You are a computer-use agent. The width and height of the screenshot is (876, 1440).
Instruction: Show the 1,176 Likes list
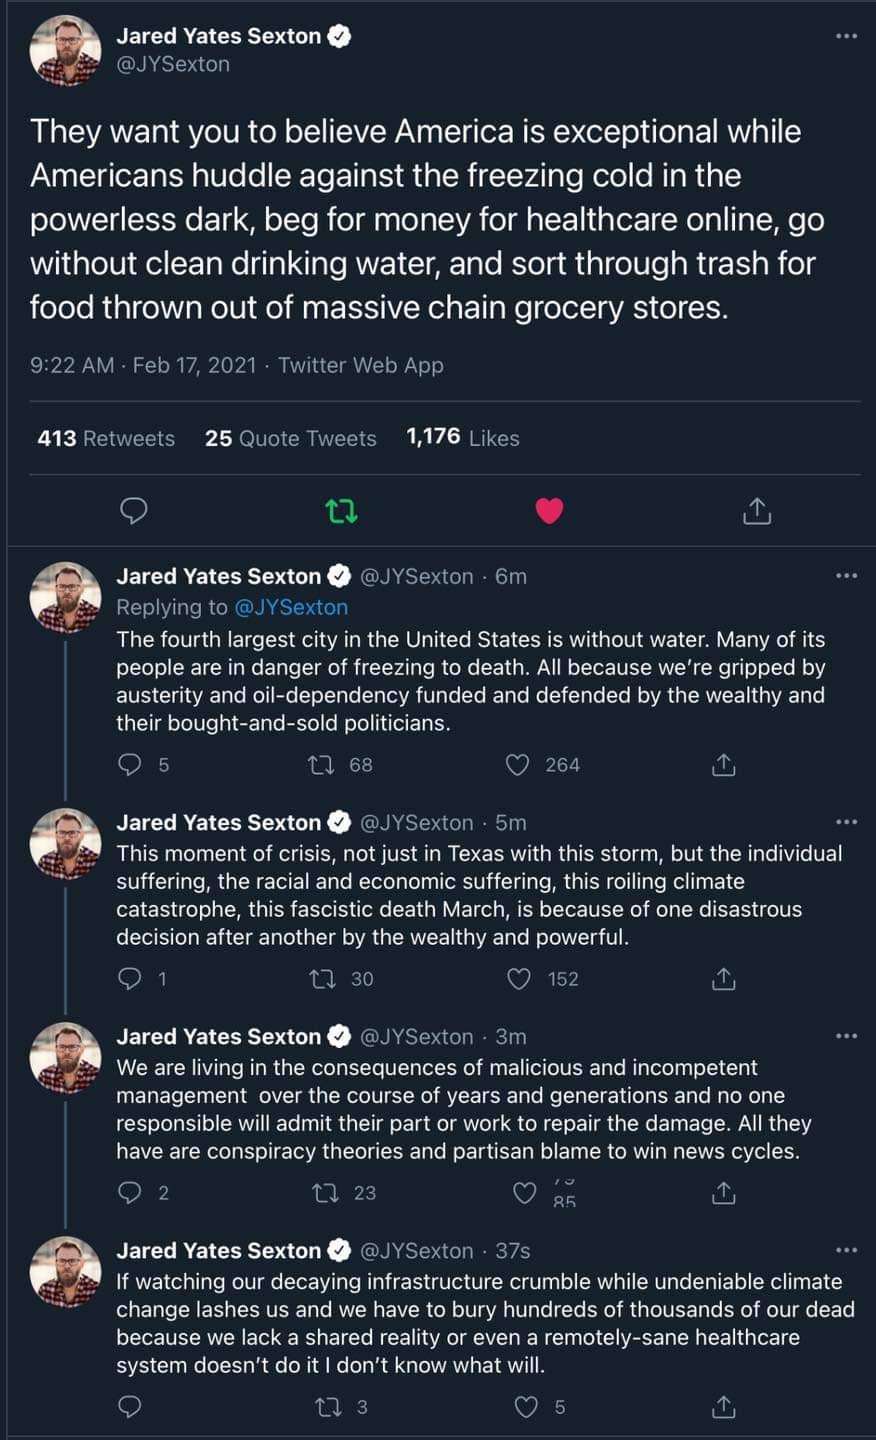(462, 438)
